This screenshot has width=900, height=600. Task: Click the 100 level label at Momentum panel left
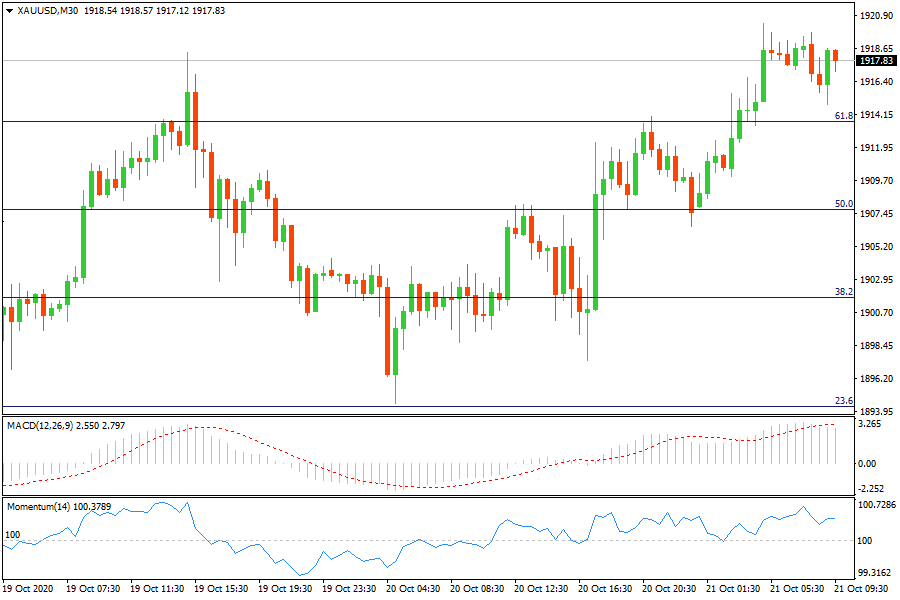point(13,535)
